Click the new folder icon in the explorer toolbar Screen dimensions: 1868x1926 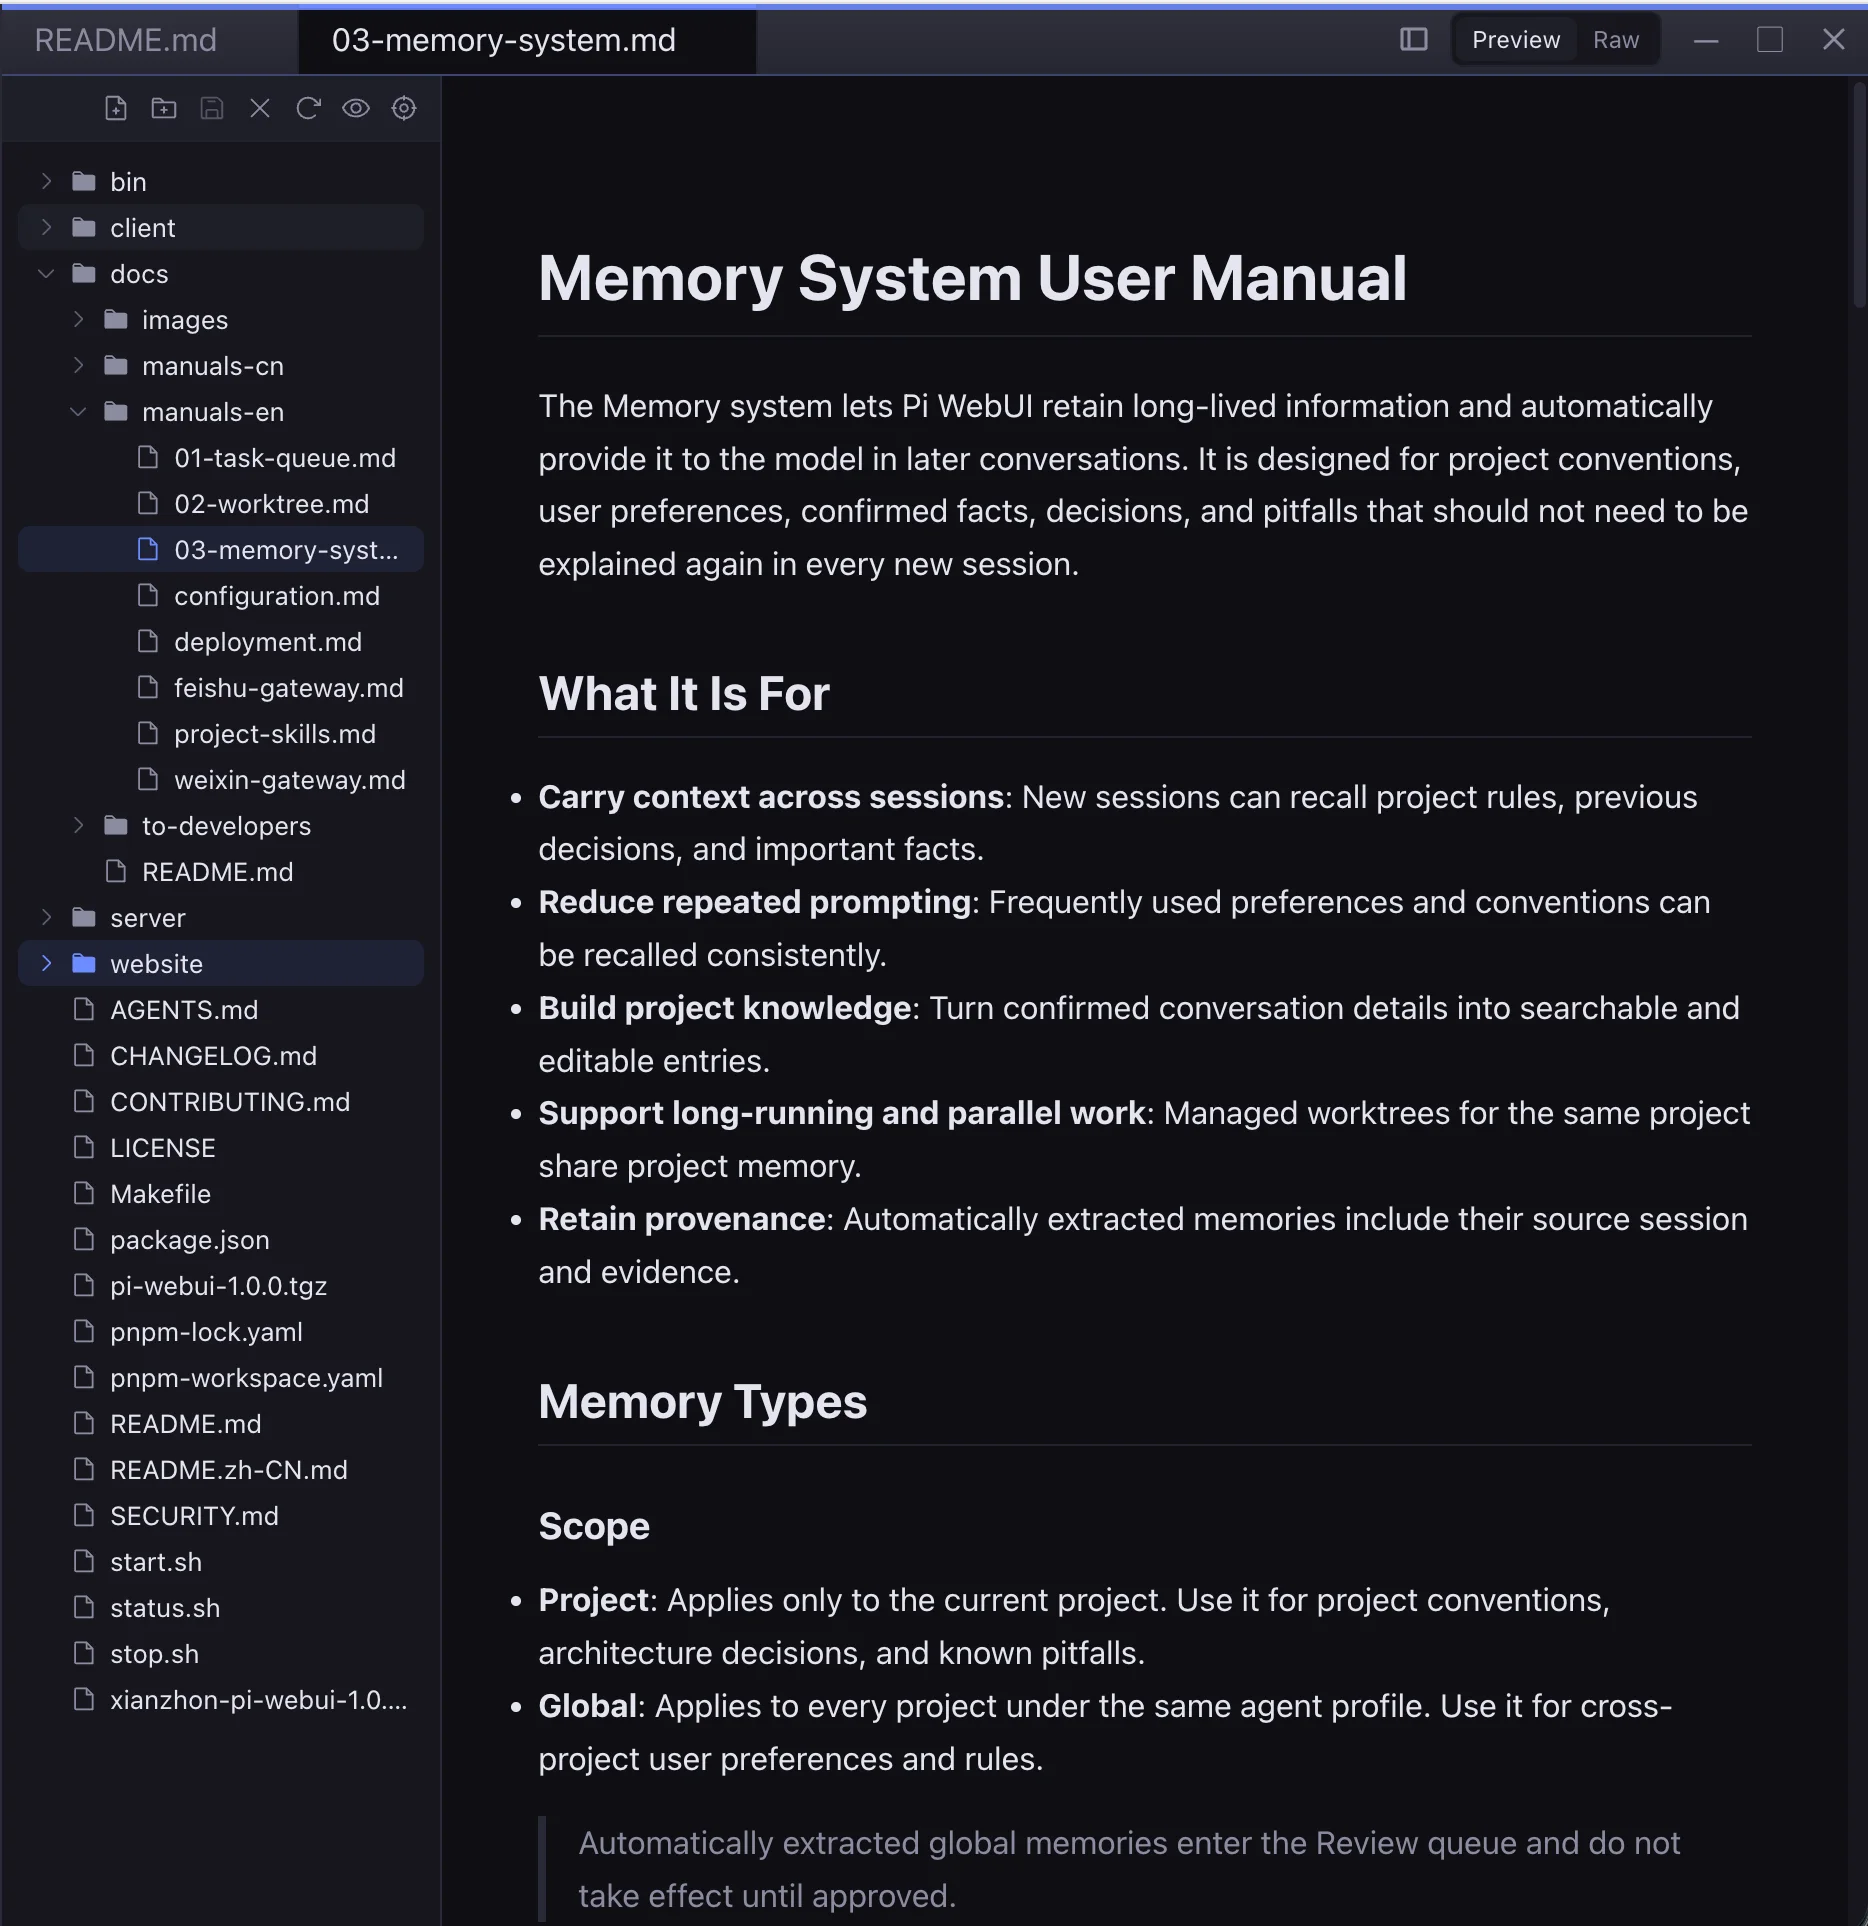pyautogui.click(x=164, y=108)
